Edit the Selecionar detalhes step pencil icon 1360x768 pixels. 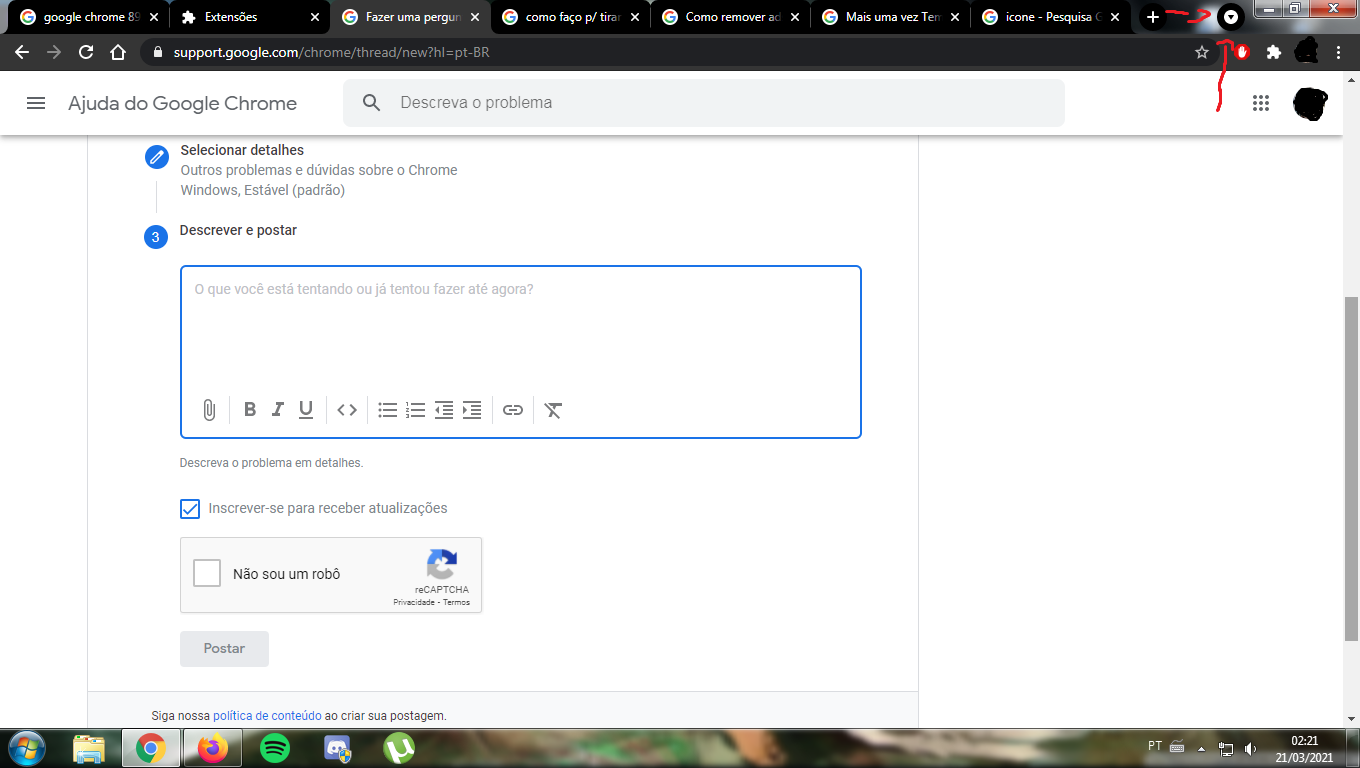click(x=156, y=157)
